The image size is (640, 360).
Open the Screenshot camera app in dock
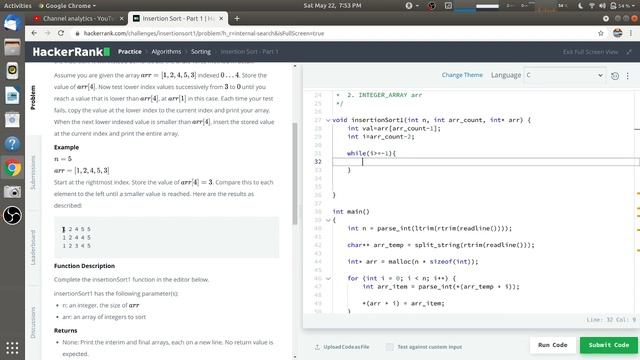click(12, 192)
